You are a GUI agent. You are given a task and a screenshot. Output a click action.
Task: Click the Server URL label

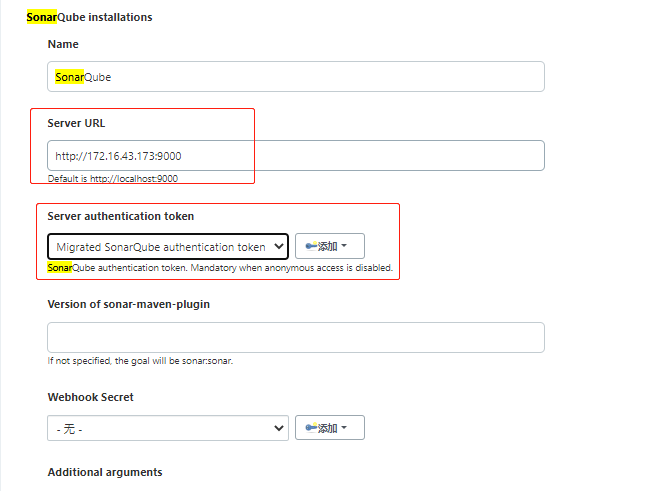coord(76,123)
